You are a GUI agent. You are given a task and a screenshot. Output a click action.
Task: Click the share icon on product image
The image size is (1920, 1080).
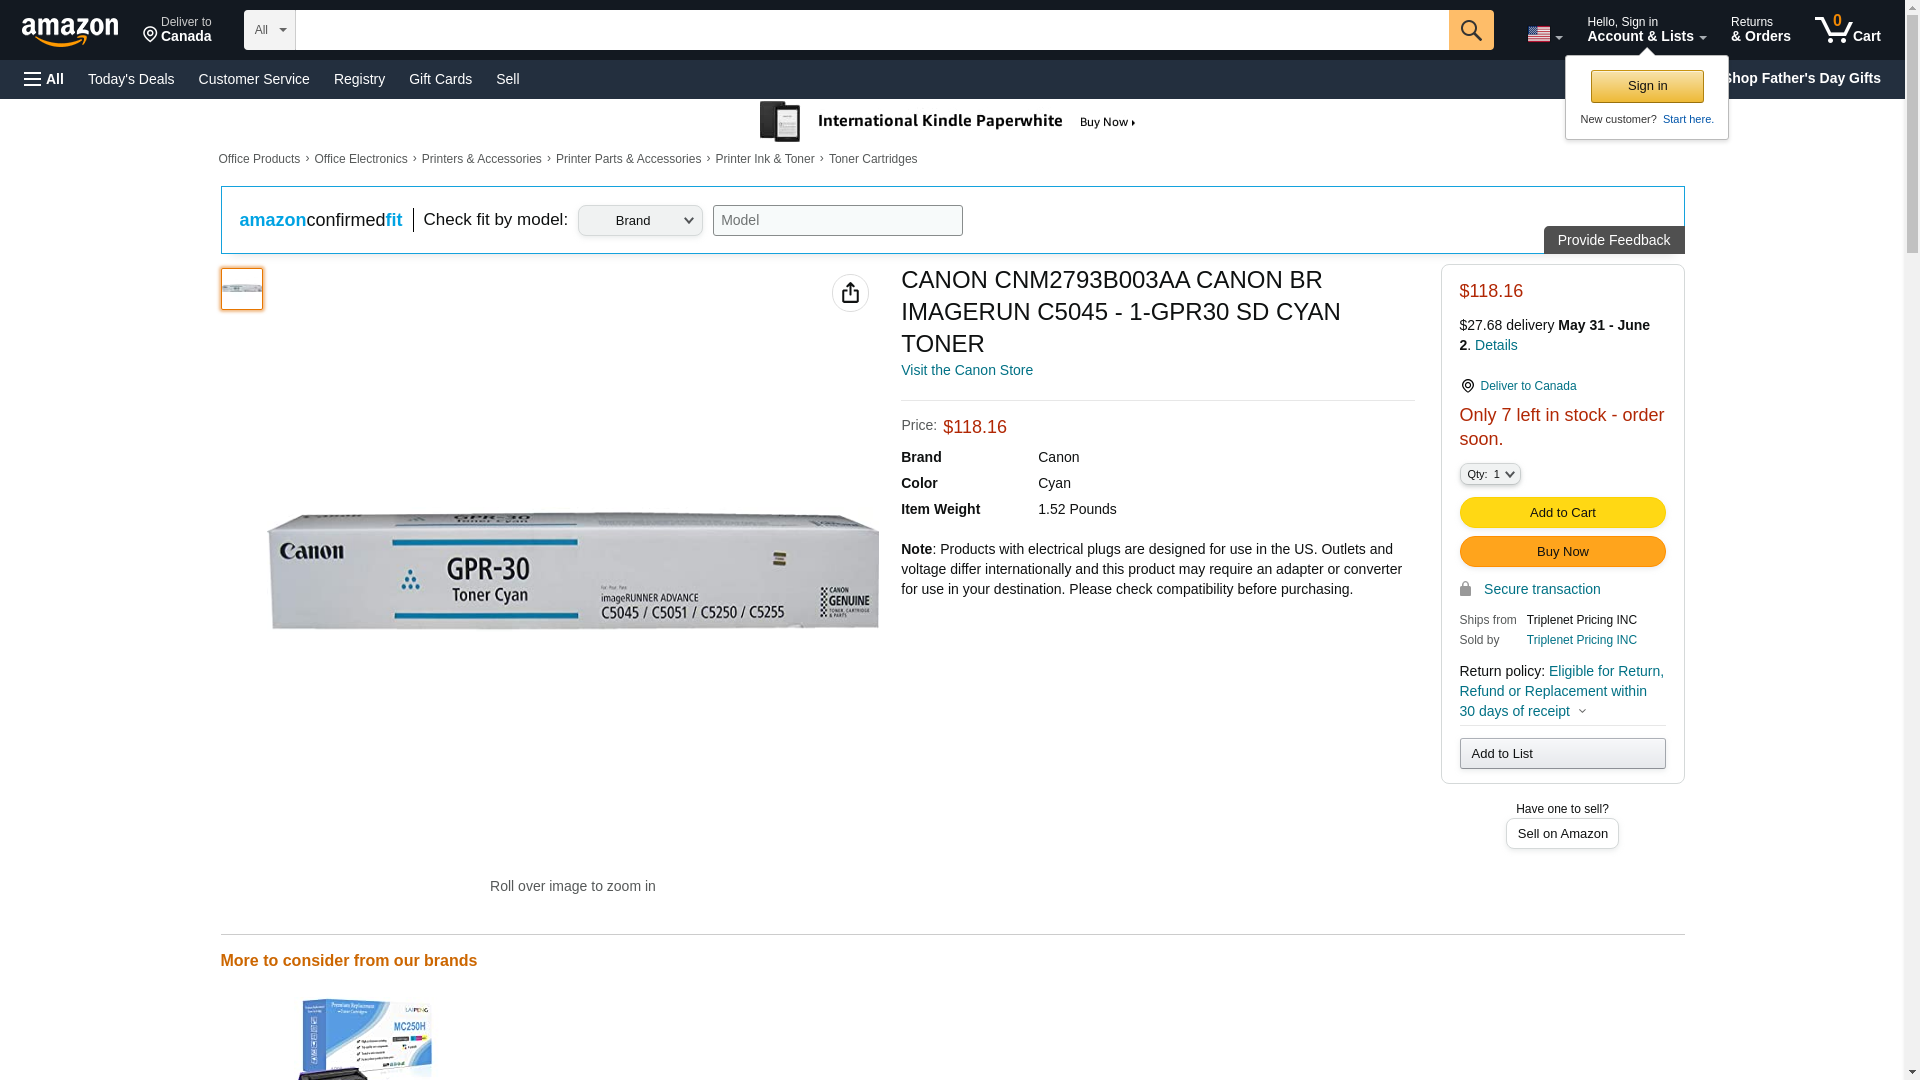(850, 293)
